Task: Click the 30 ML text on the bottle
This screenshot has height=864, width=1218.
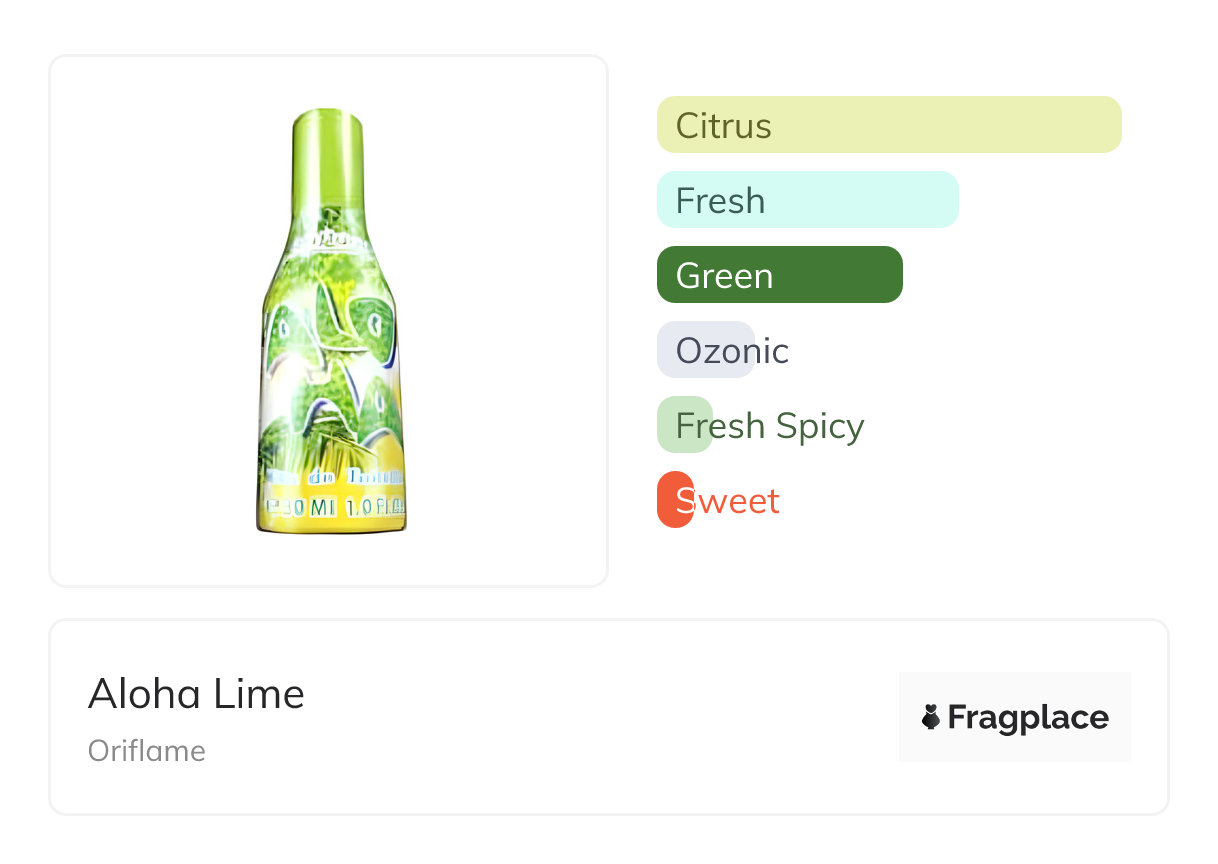Action: pos(301,507)
